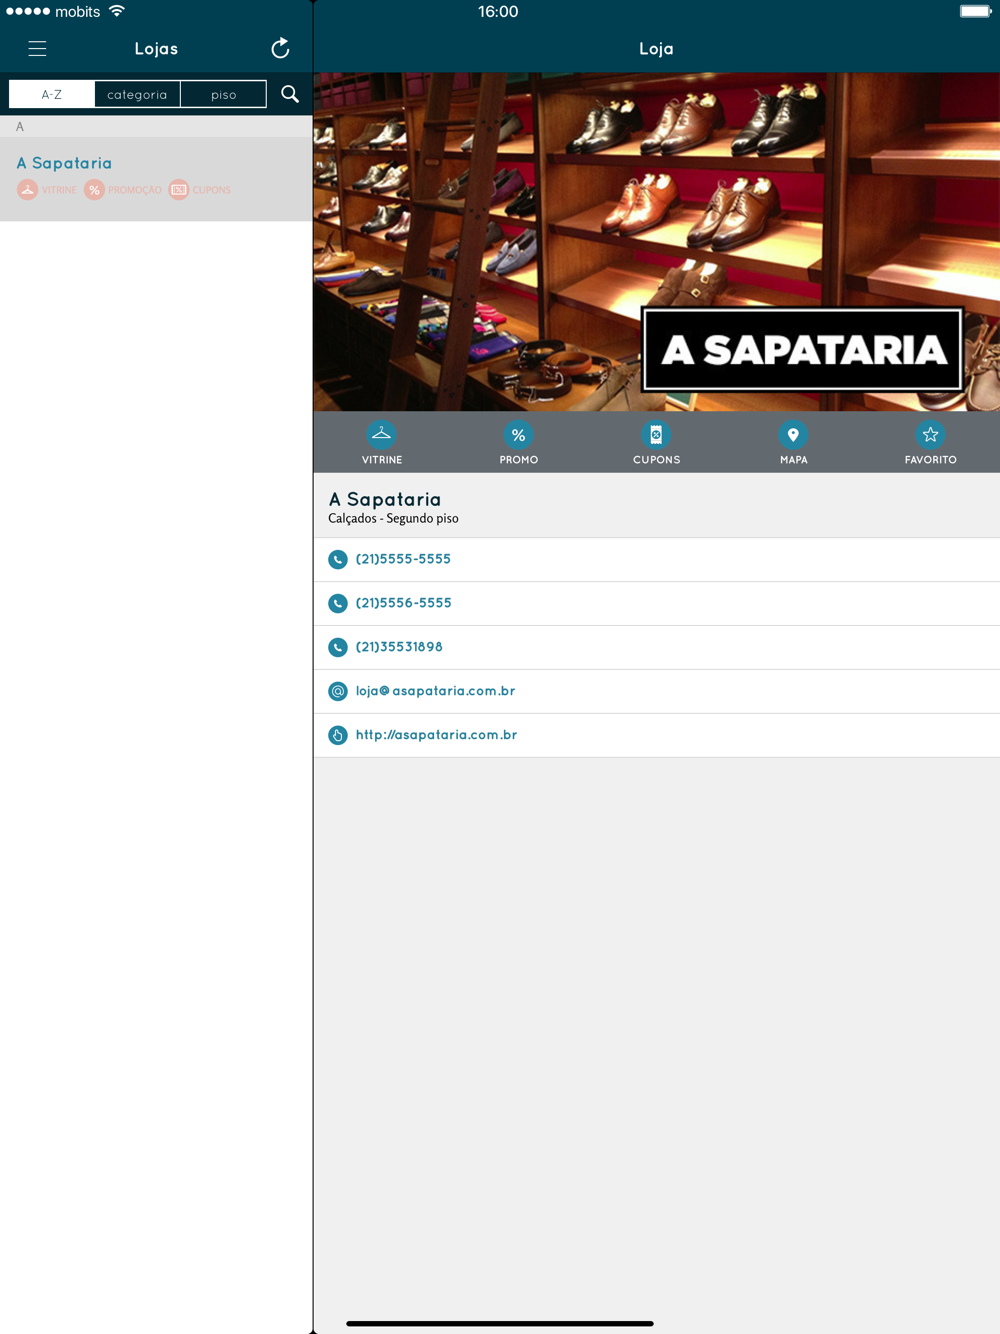This screenshot has width=1000, height=1334.
Task: Tap the Lojas title in header
Action: (156, 48)
